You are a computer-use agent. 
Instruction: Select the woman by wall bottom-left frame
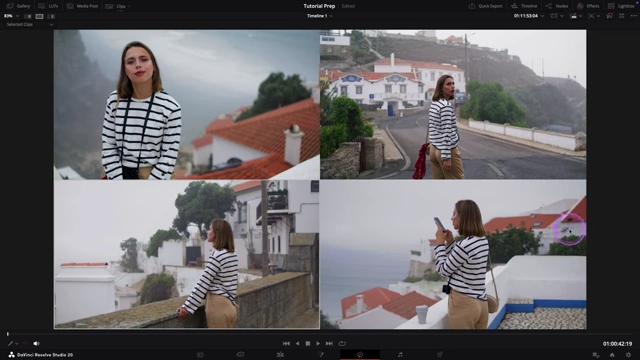(187, 254)
